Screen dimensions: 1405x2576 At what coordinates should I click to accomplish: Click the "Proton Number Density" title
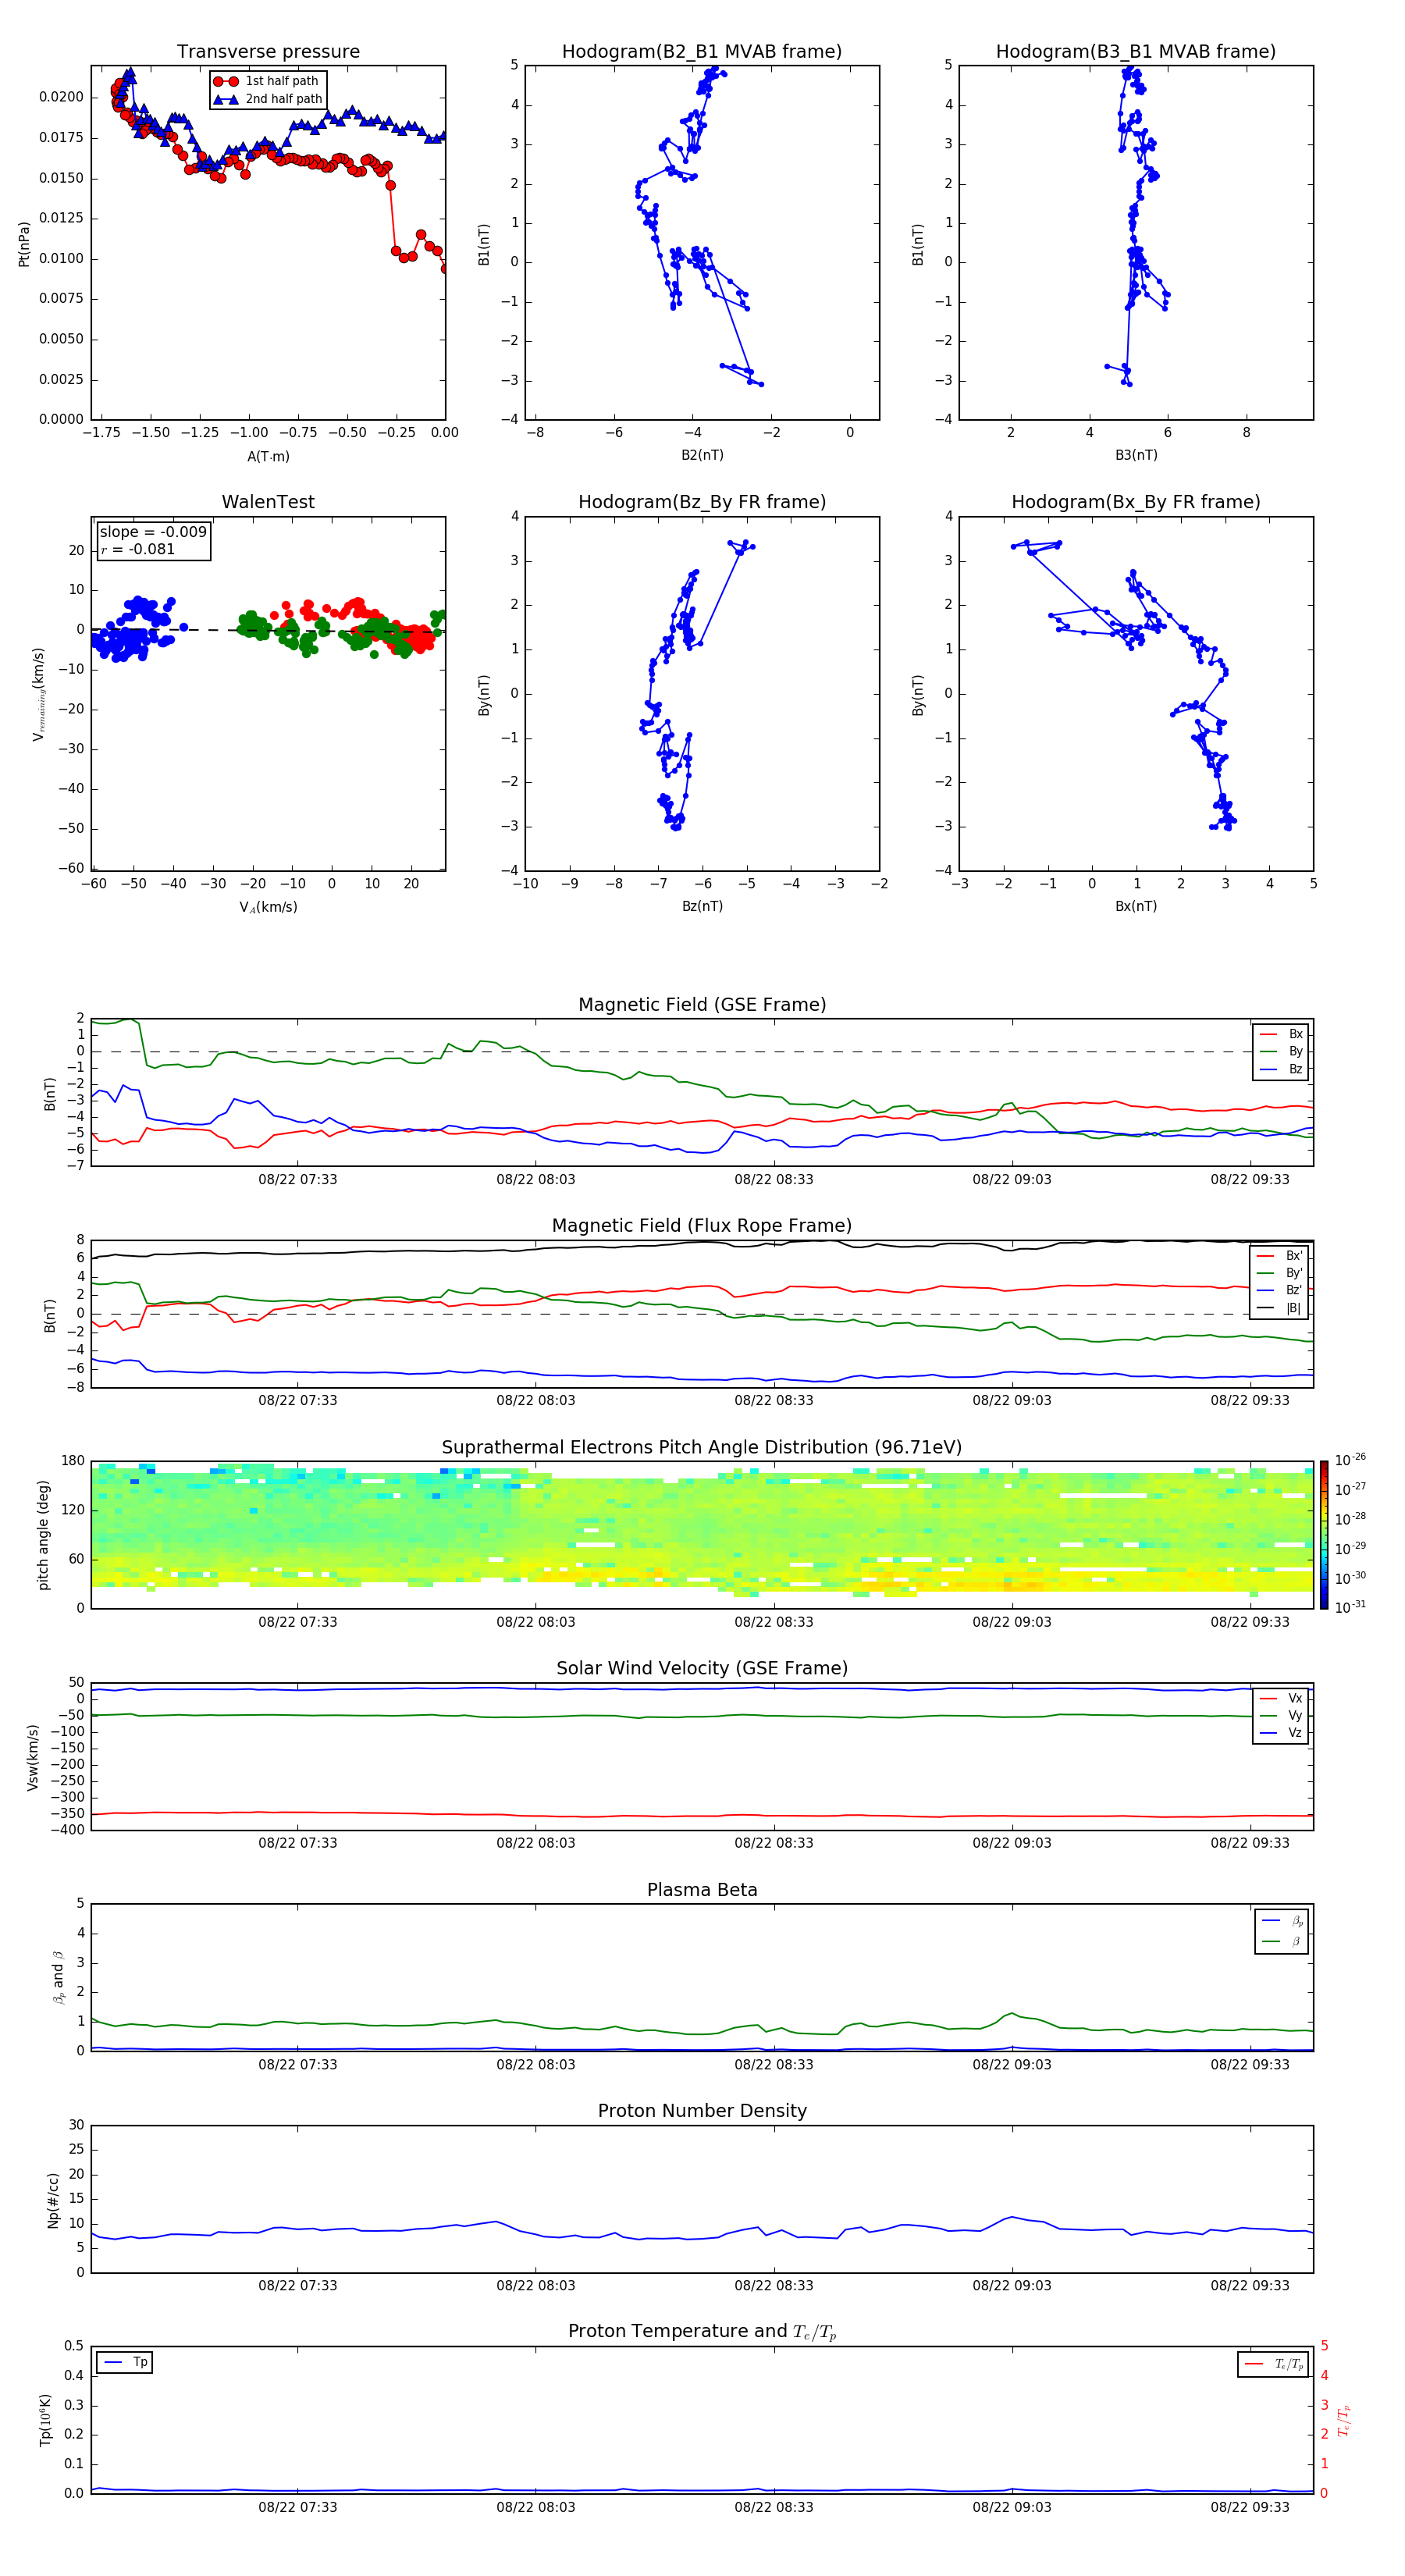tap(702, 2111)
